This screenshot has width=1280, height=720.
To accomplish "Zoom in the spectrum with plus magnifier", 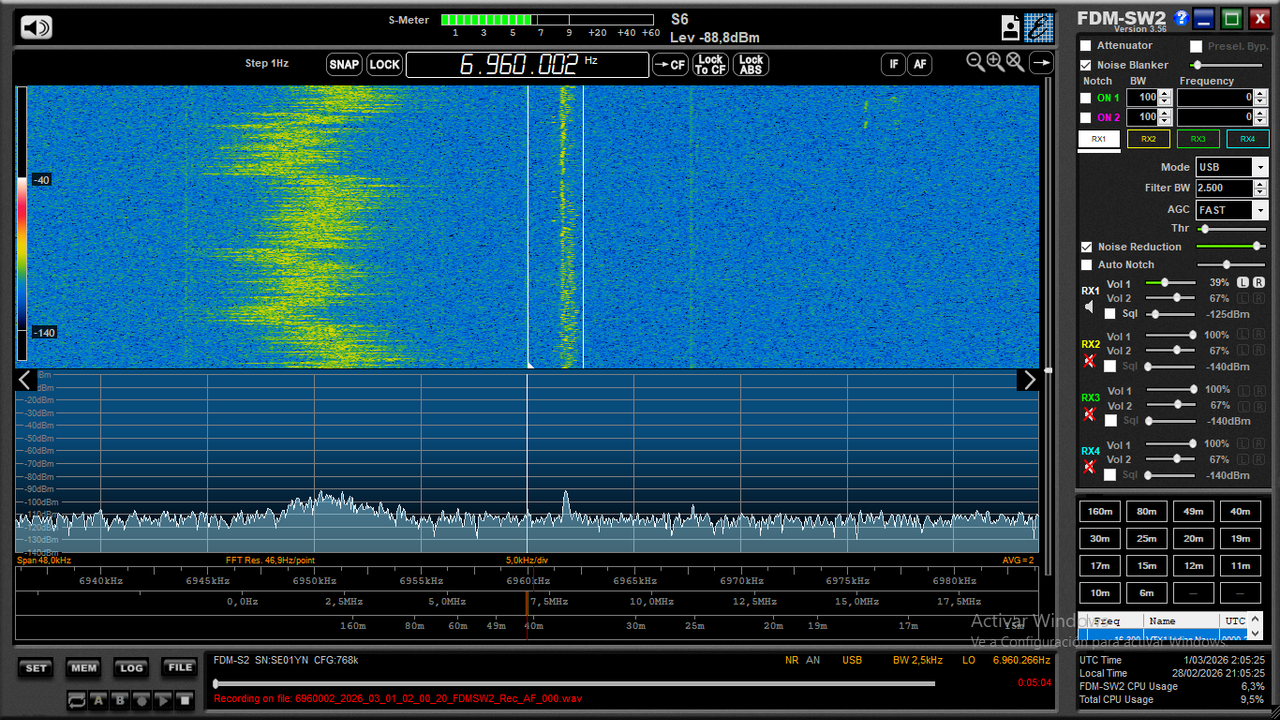I will click(995, 62).
